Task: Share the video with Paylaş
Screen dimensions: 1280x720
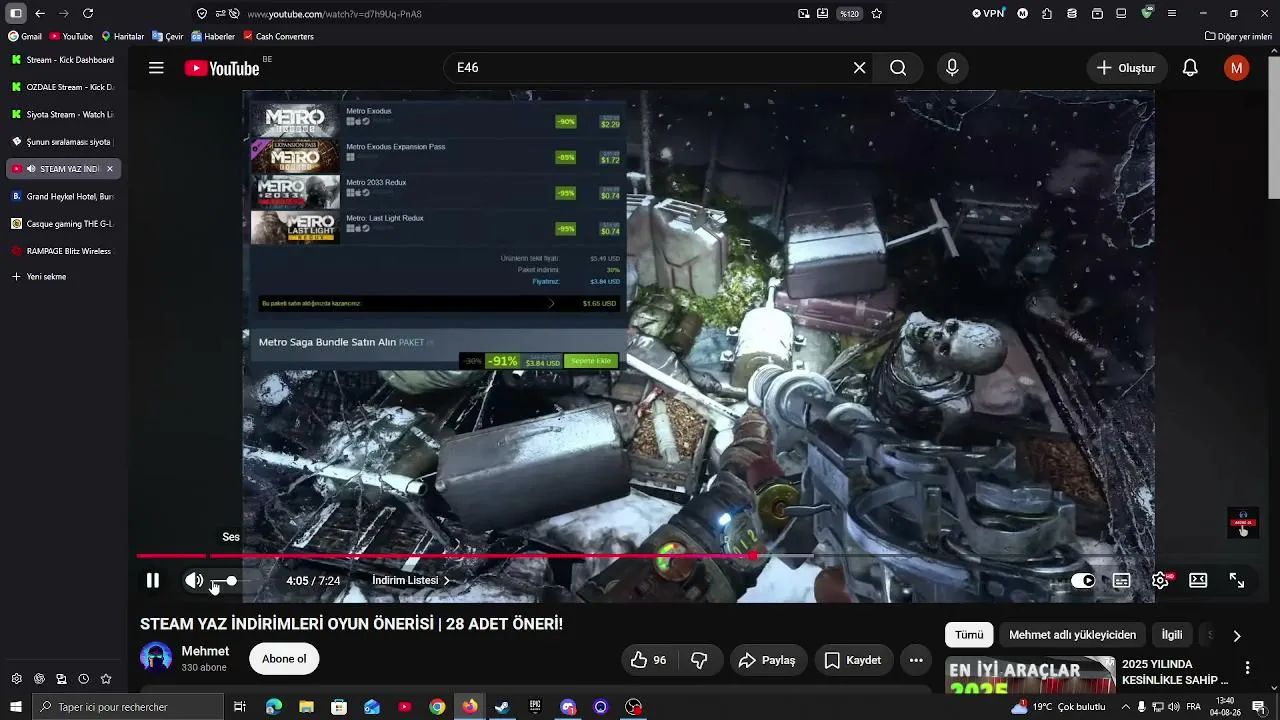Action: coord(767,660)
